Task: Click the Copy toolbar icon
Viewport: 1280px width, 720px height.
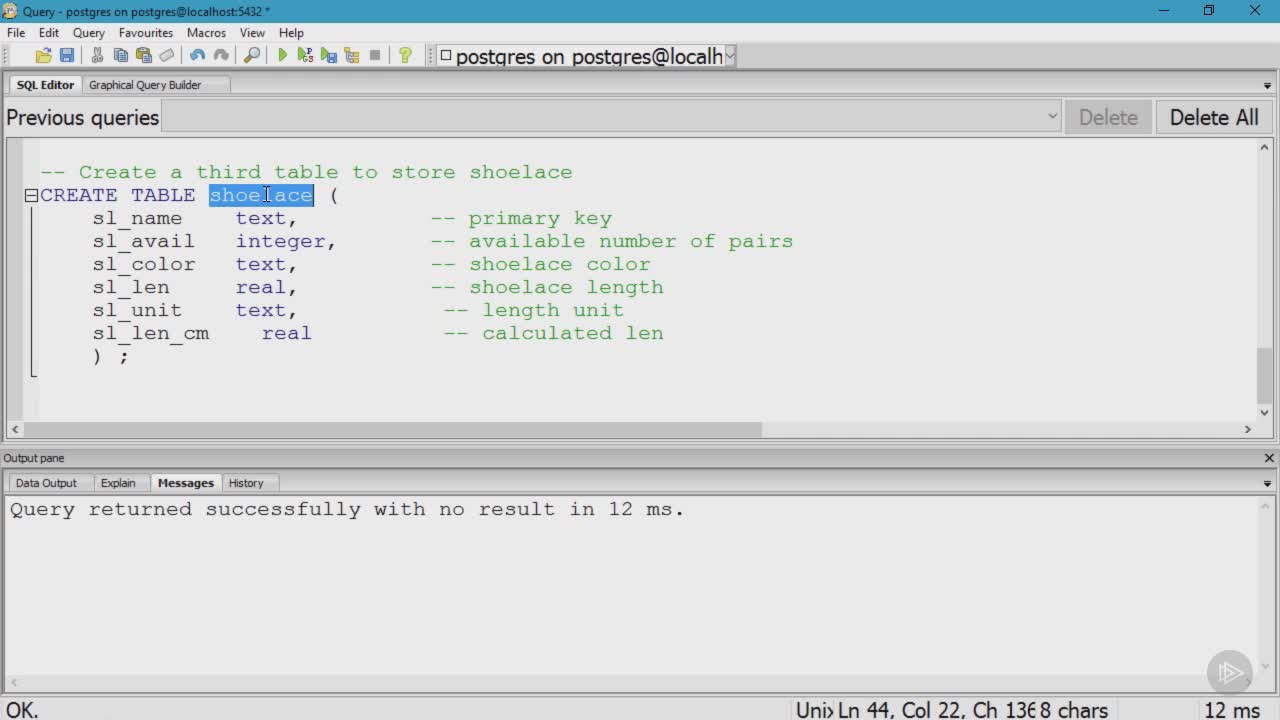Action: (120, 56)
